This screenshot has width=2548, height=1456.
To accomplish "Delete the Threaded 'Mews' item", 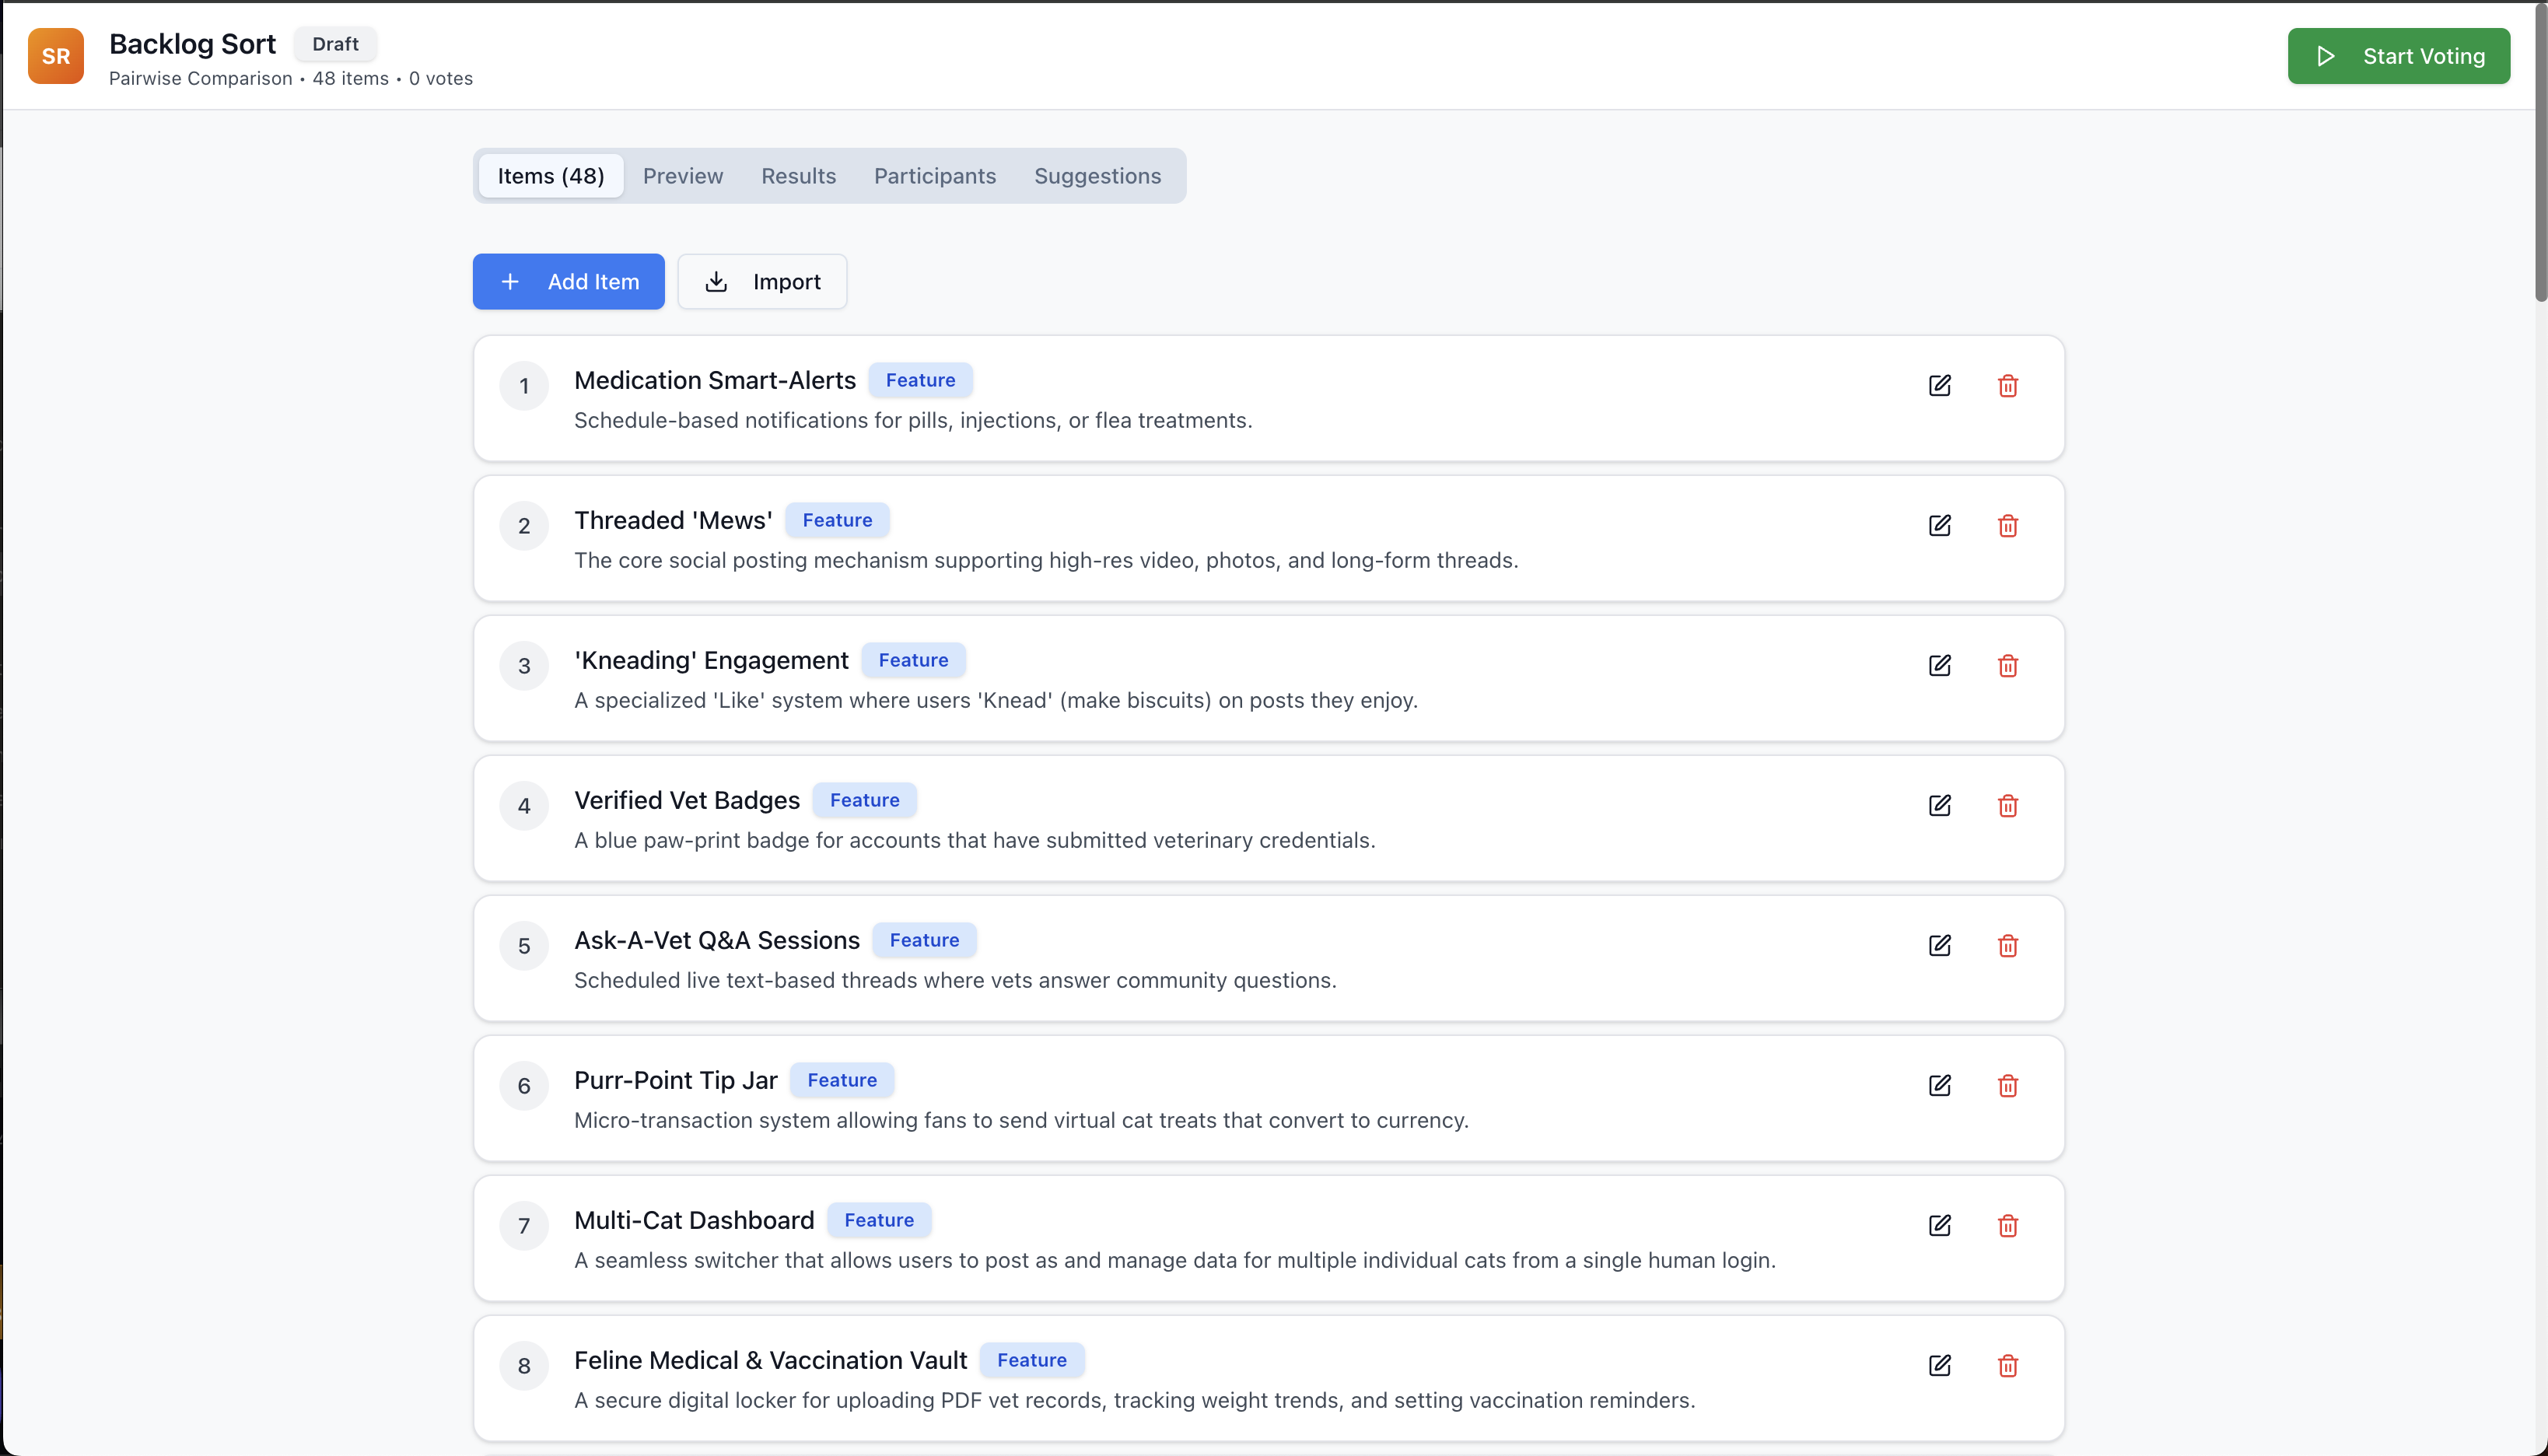I will point(2007,526).
